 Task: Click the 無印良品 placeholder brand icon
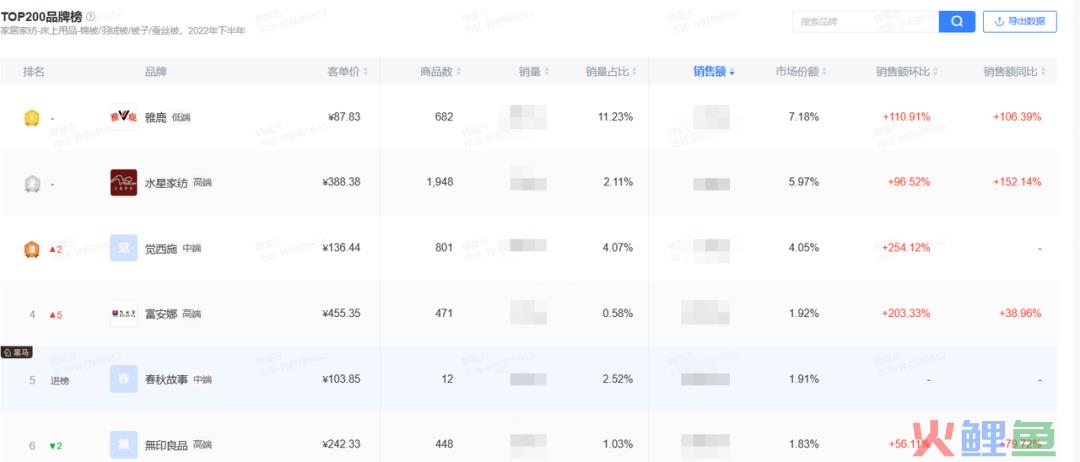click(x=123, y=445)
